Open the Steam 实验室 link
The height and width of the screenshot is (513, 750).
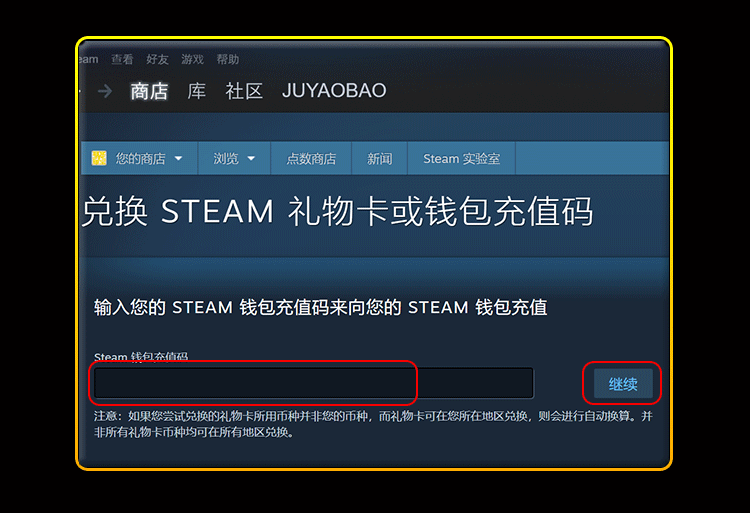click(x=462, y=158)
